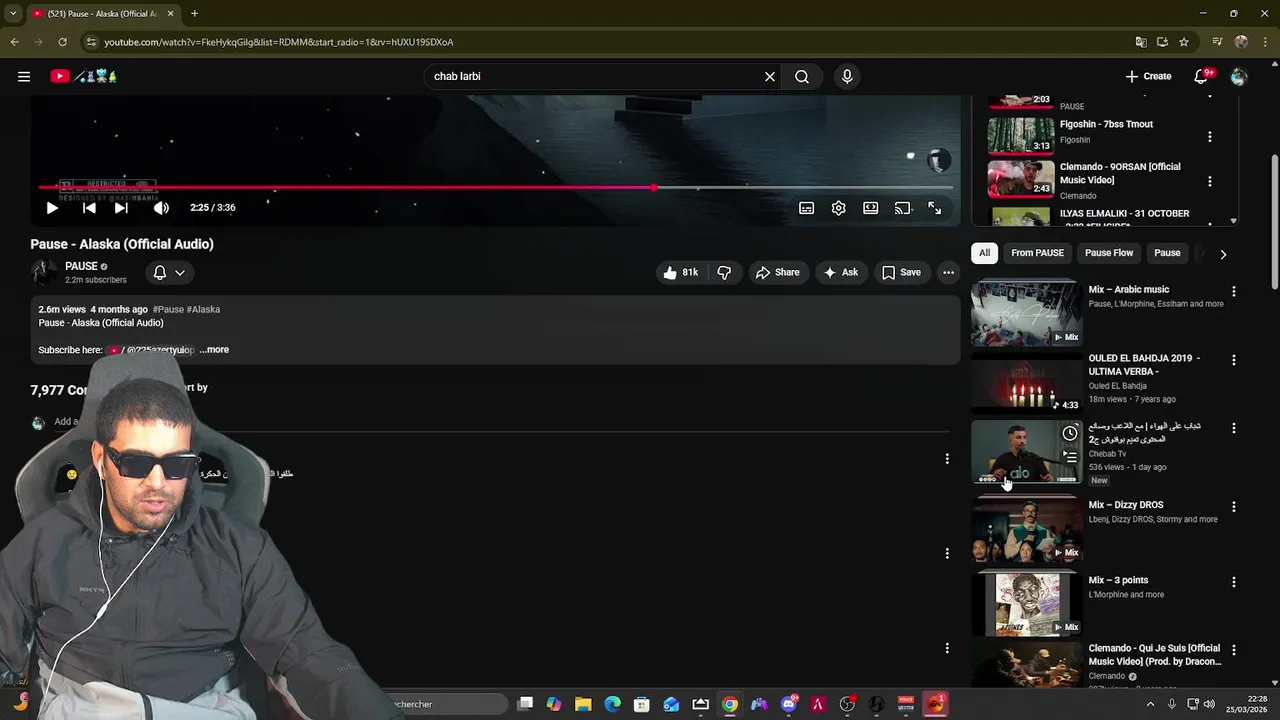Open player settings gear
The image size is (1280, 720).
838,208
